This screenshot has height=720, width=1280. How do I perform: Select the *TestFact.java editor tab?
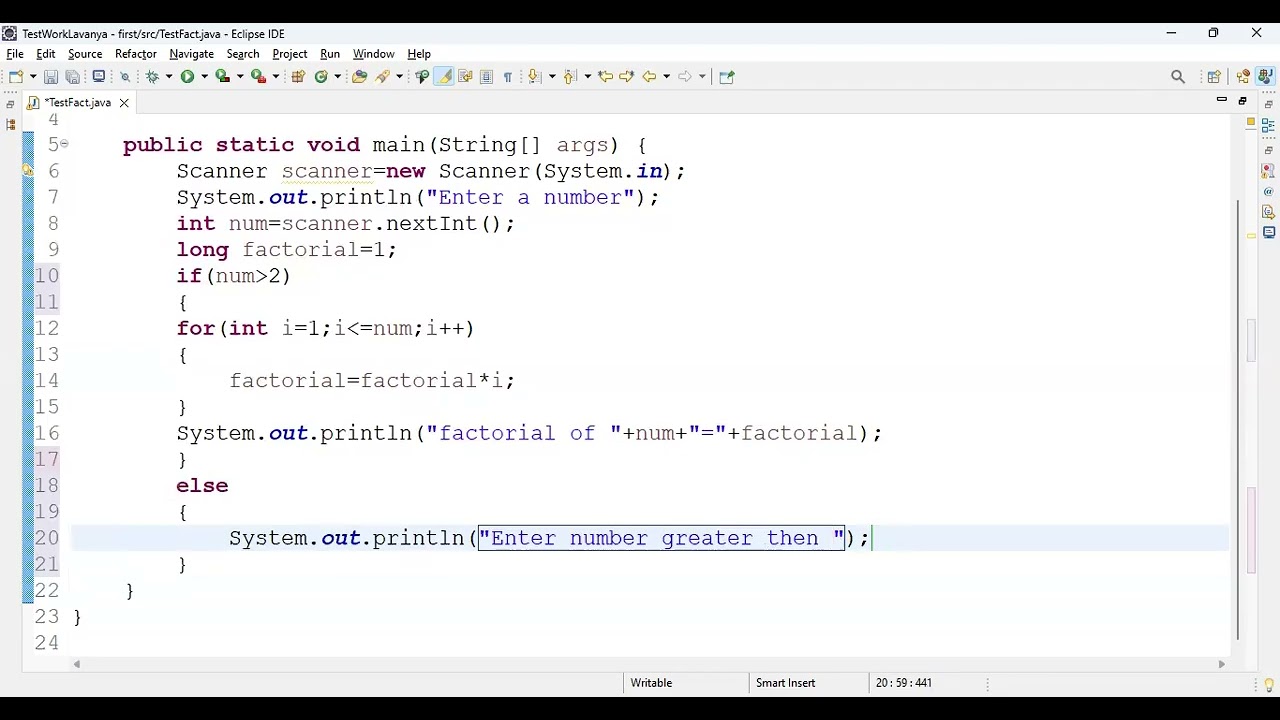[x=77, y=103]
